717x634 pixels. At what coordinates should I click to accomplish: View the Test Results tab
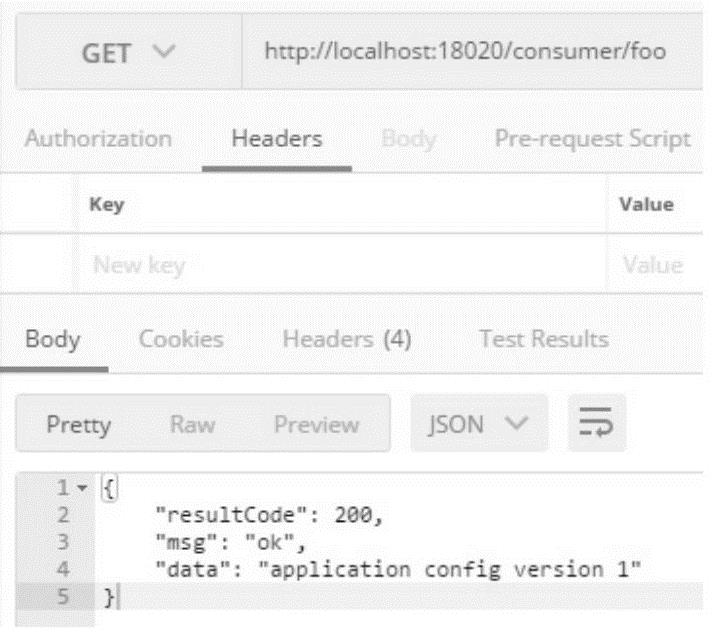543,339
